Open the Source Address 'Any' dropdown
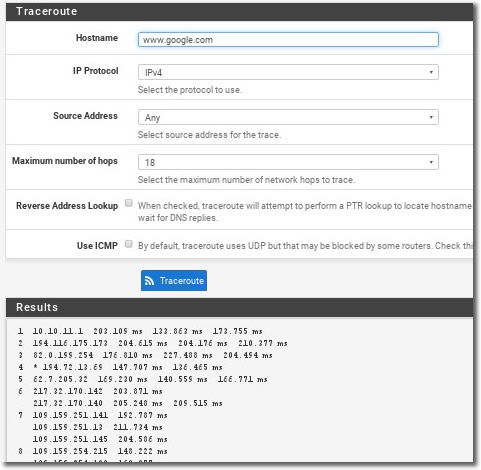Image resolution: width=481 pixels, height=470 pixels. (x=288, y=117)
